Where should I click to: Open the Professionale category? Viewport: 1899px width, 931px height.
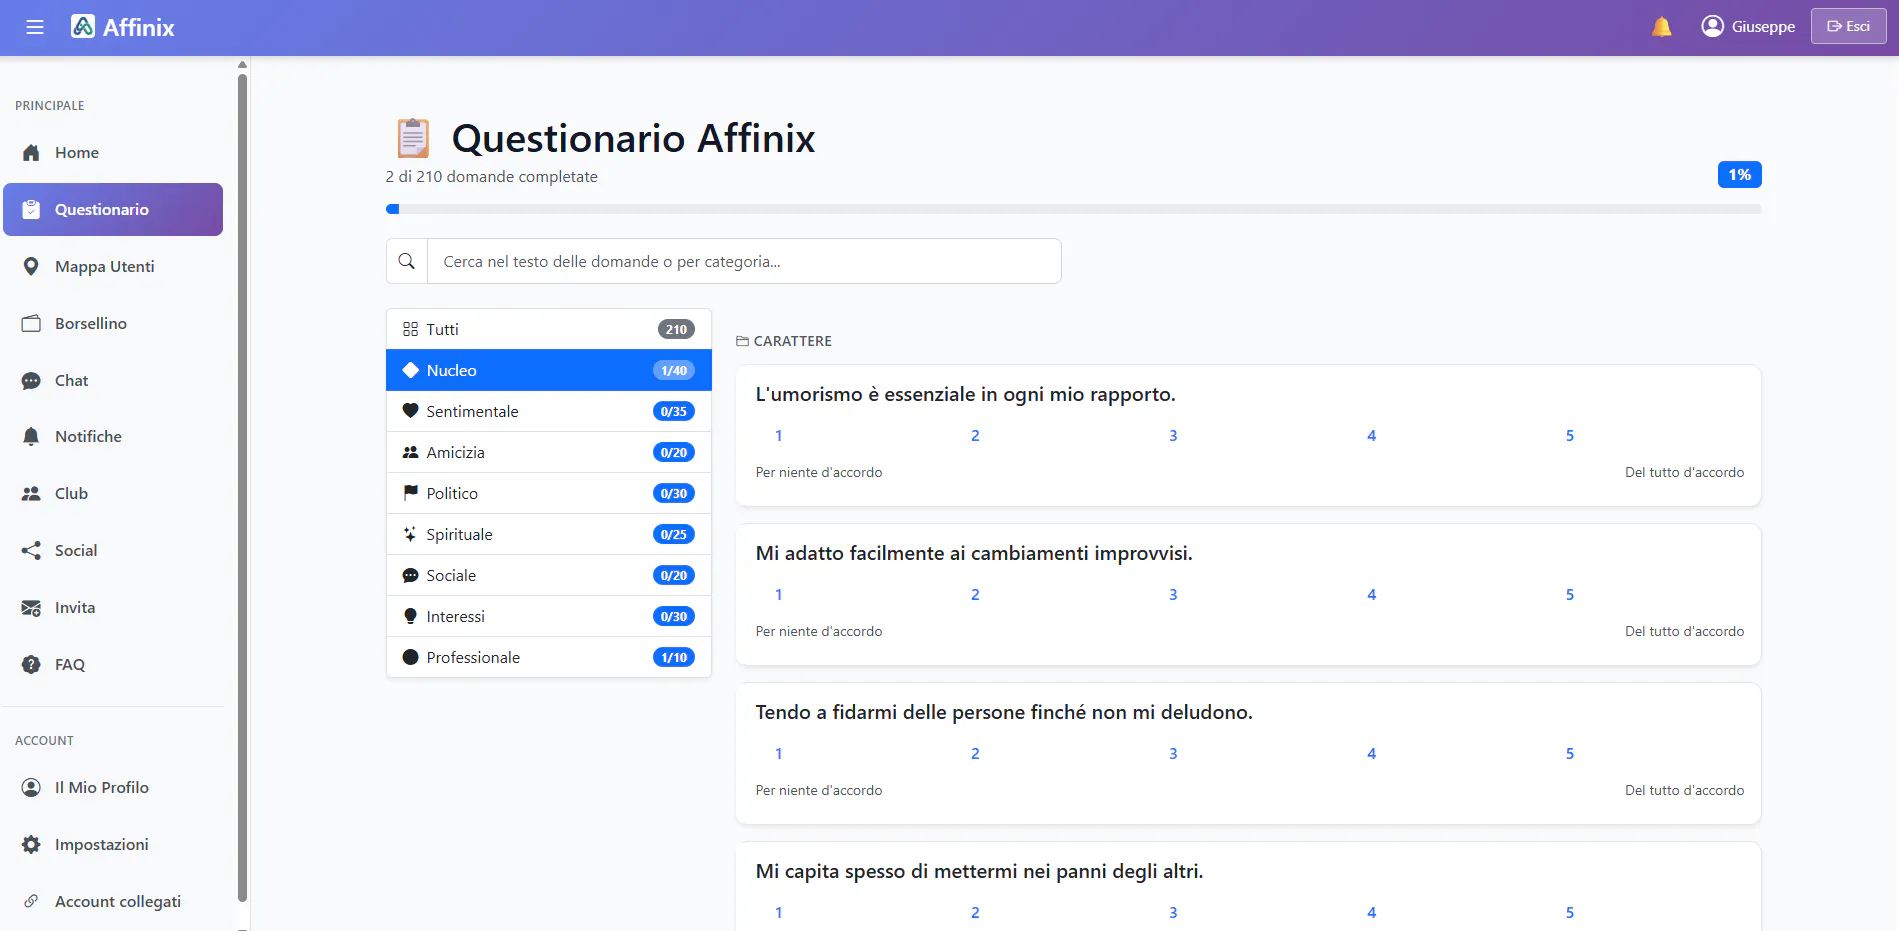coord(549,657)
